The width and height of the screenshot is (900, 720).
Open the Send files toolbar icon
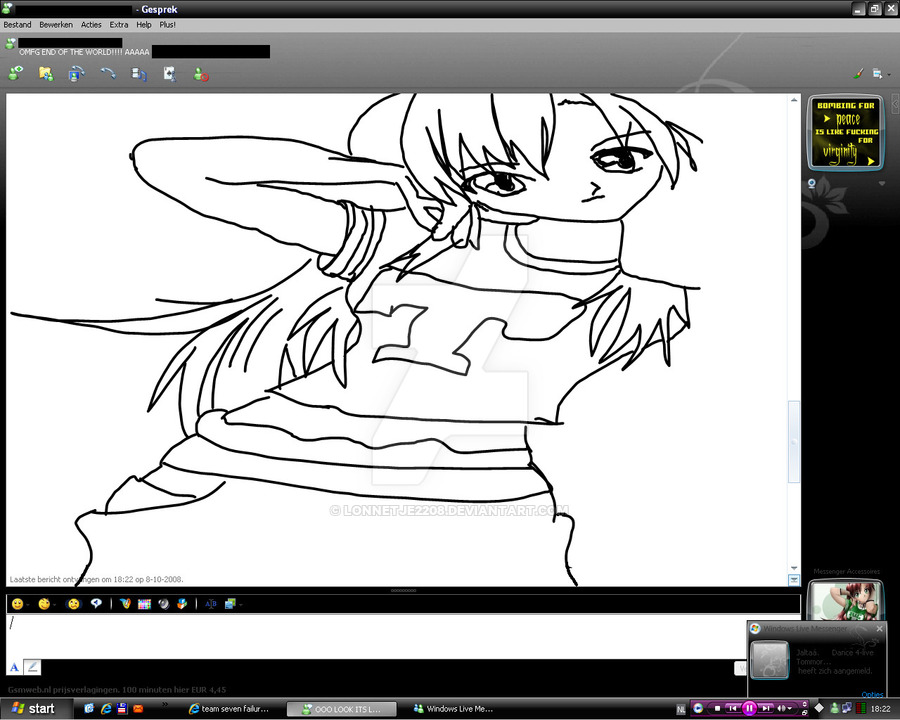pyautogui.click(x=46, y=72)
